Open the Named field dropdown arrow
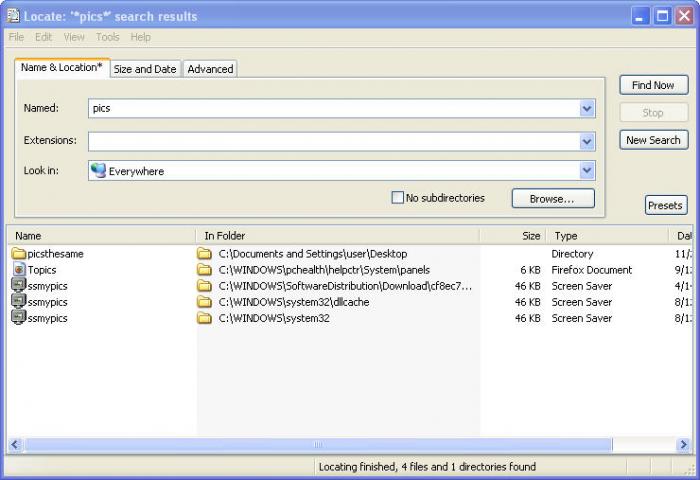Image resolution: width=700 pixels, height=480 pixels. click(587, 108)
